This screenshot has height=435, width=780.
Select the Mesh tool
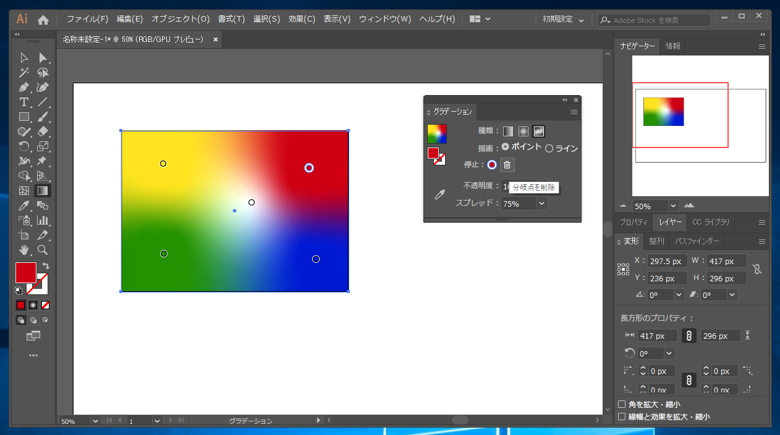(x=23, y=191)
